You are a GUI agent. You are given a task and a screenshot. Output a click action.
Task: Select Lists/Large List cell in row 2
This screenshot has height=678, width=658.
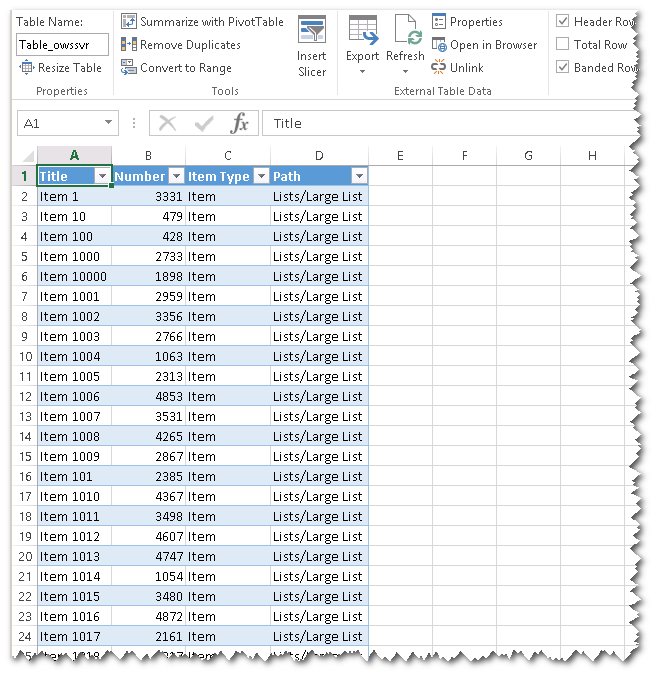(319, 196)
